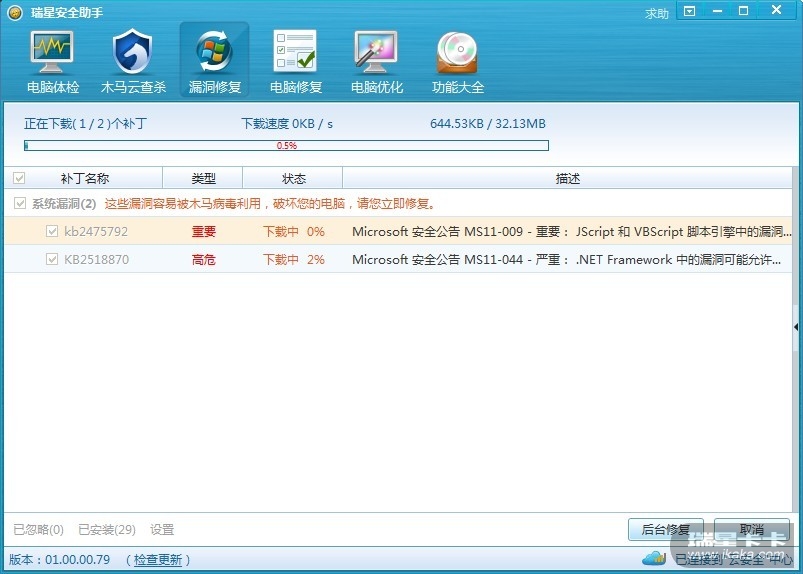Select the kb2475792 patch name
Viewport: 803px width, 574px height.
[x=96, y=231]
